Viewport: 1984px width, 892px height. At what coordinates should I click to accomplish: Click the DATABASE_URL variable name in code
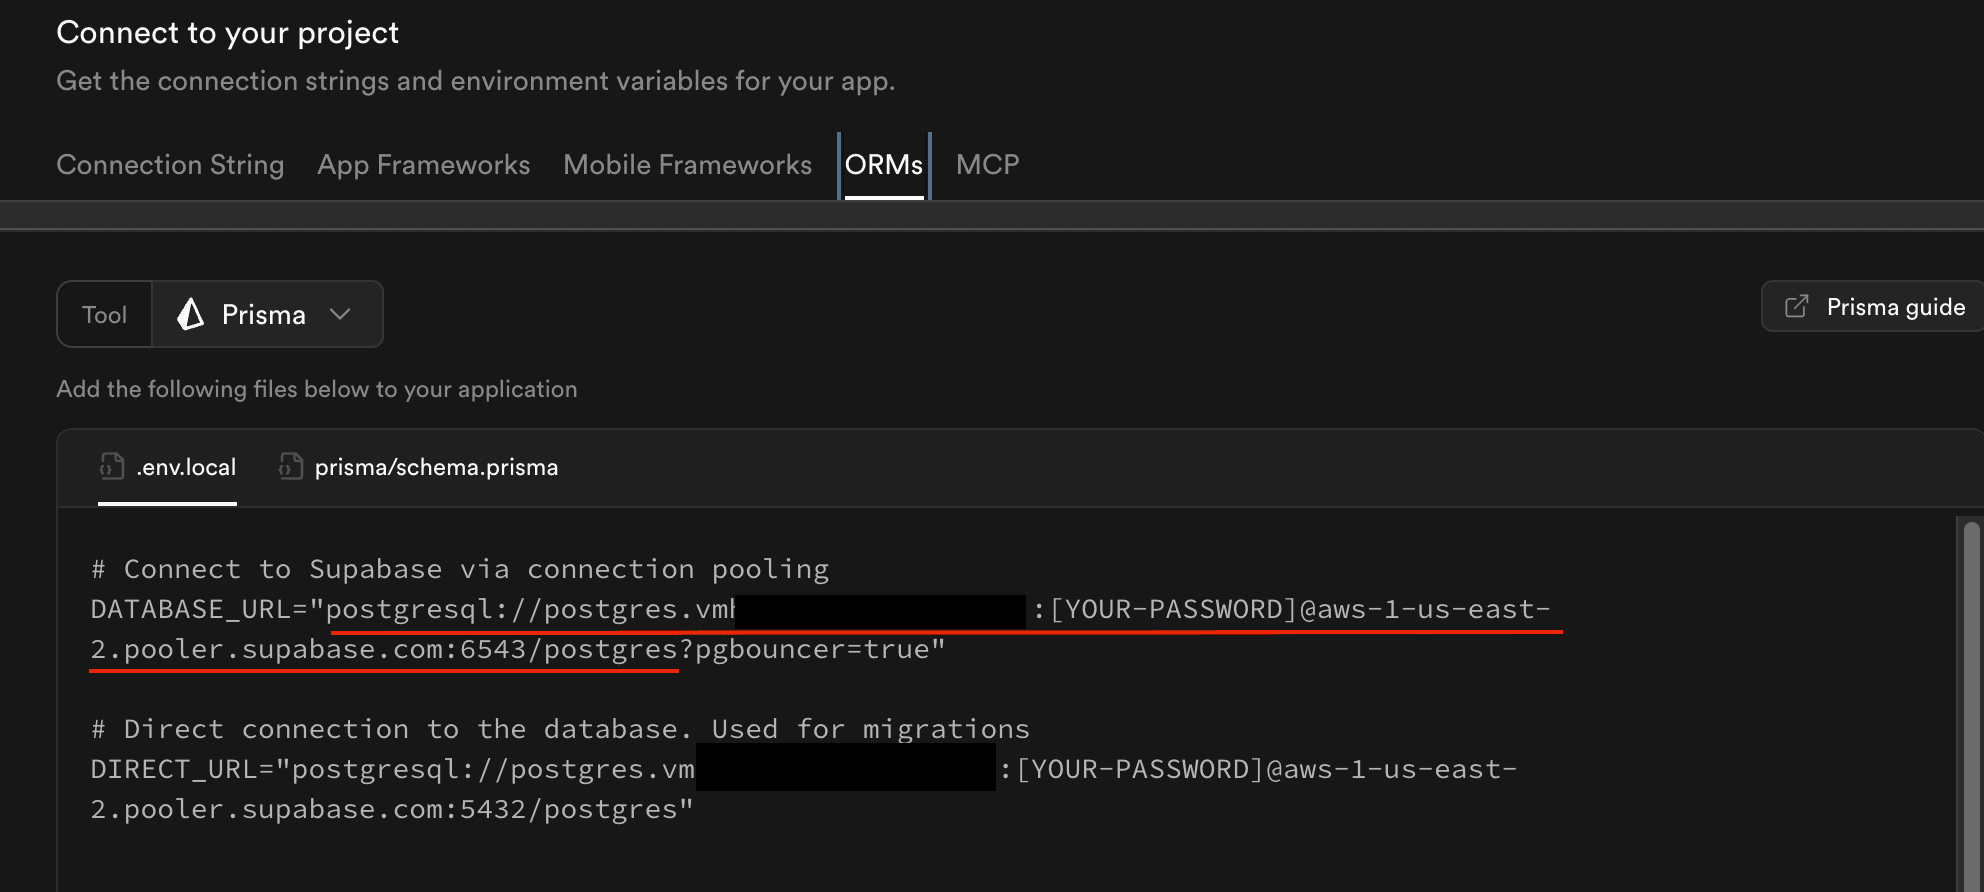click(x=157, y=609)
